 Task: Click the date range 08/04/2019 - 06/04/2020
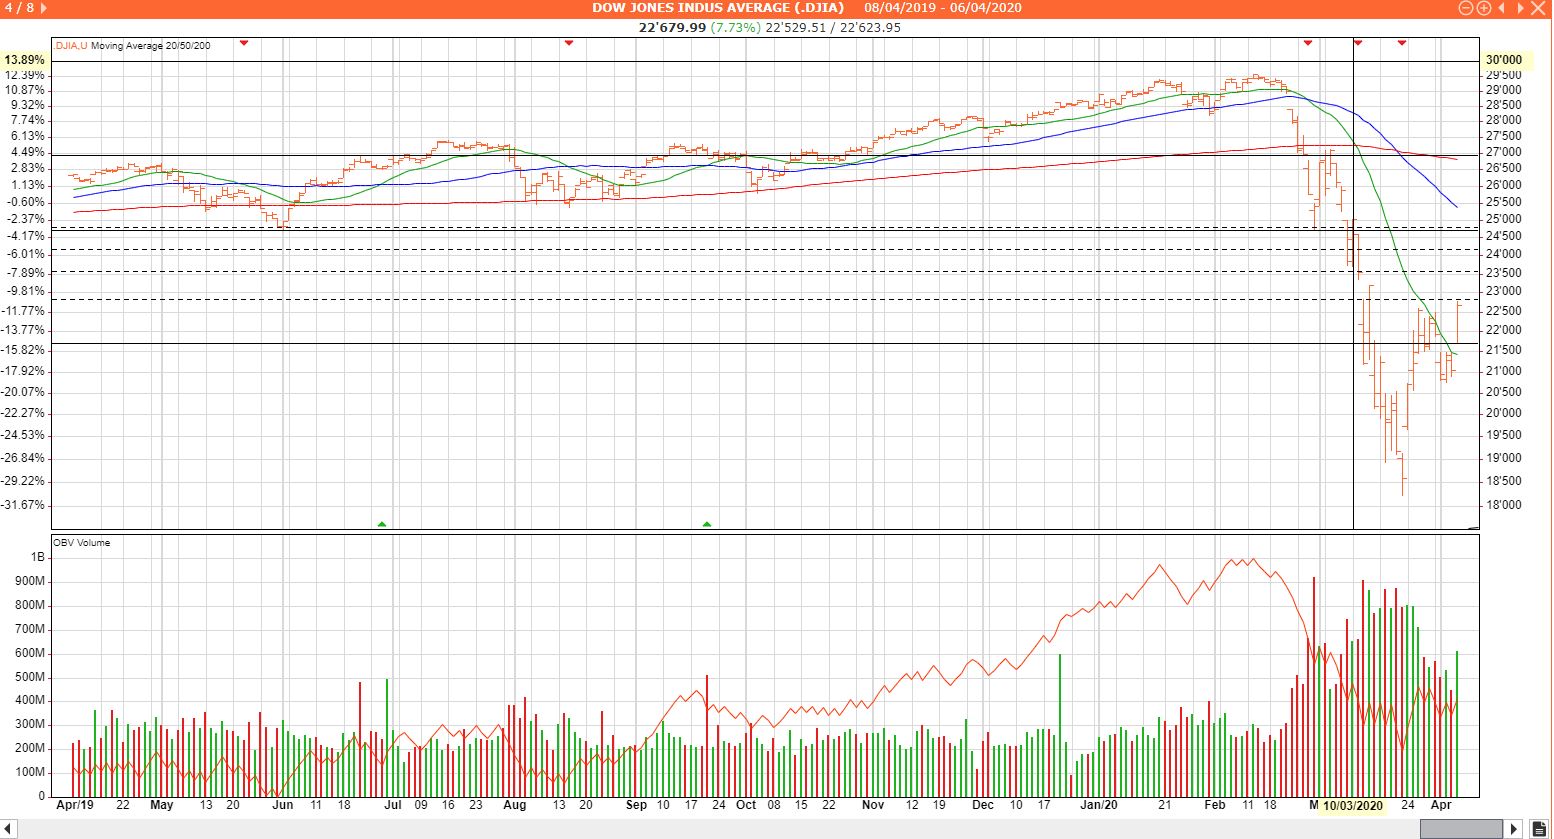[943, 8]
